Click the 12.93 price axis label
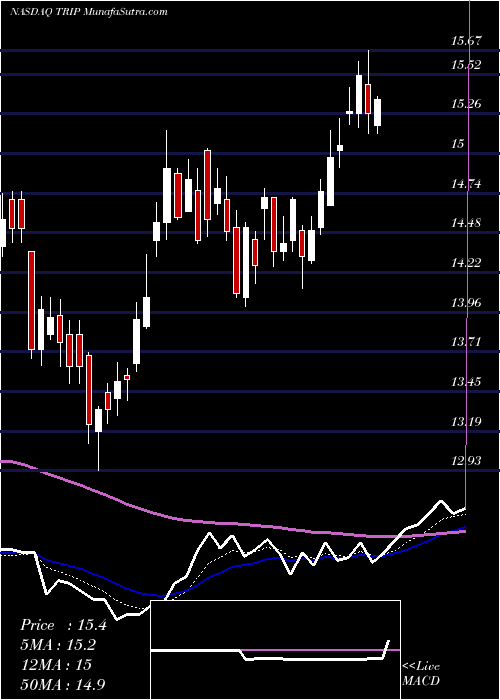500x700 pixels. [x=466, y=460]
